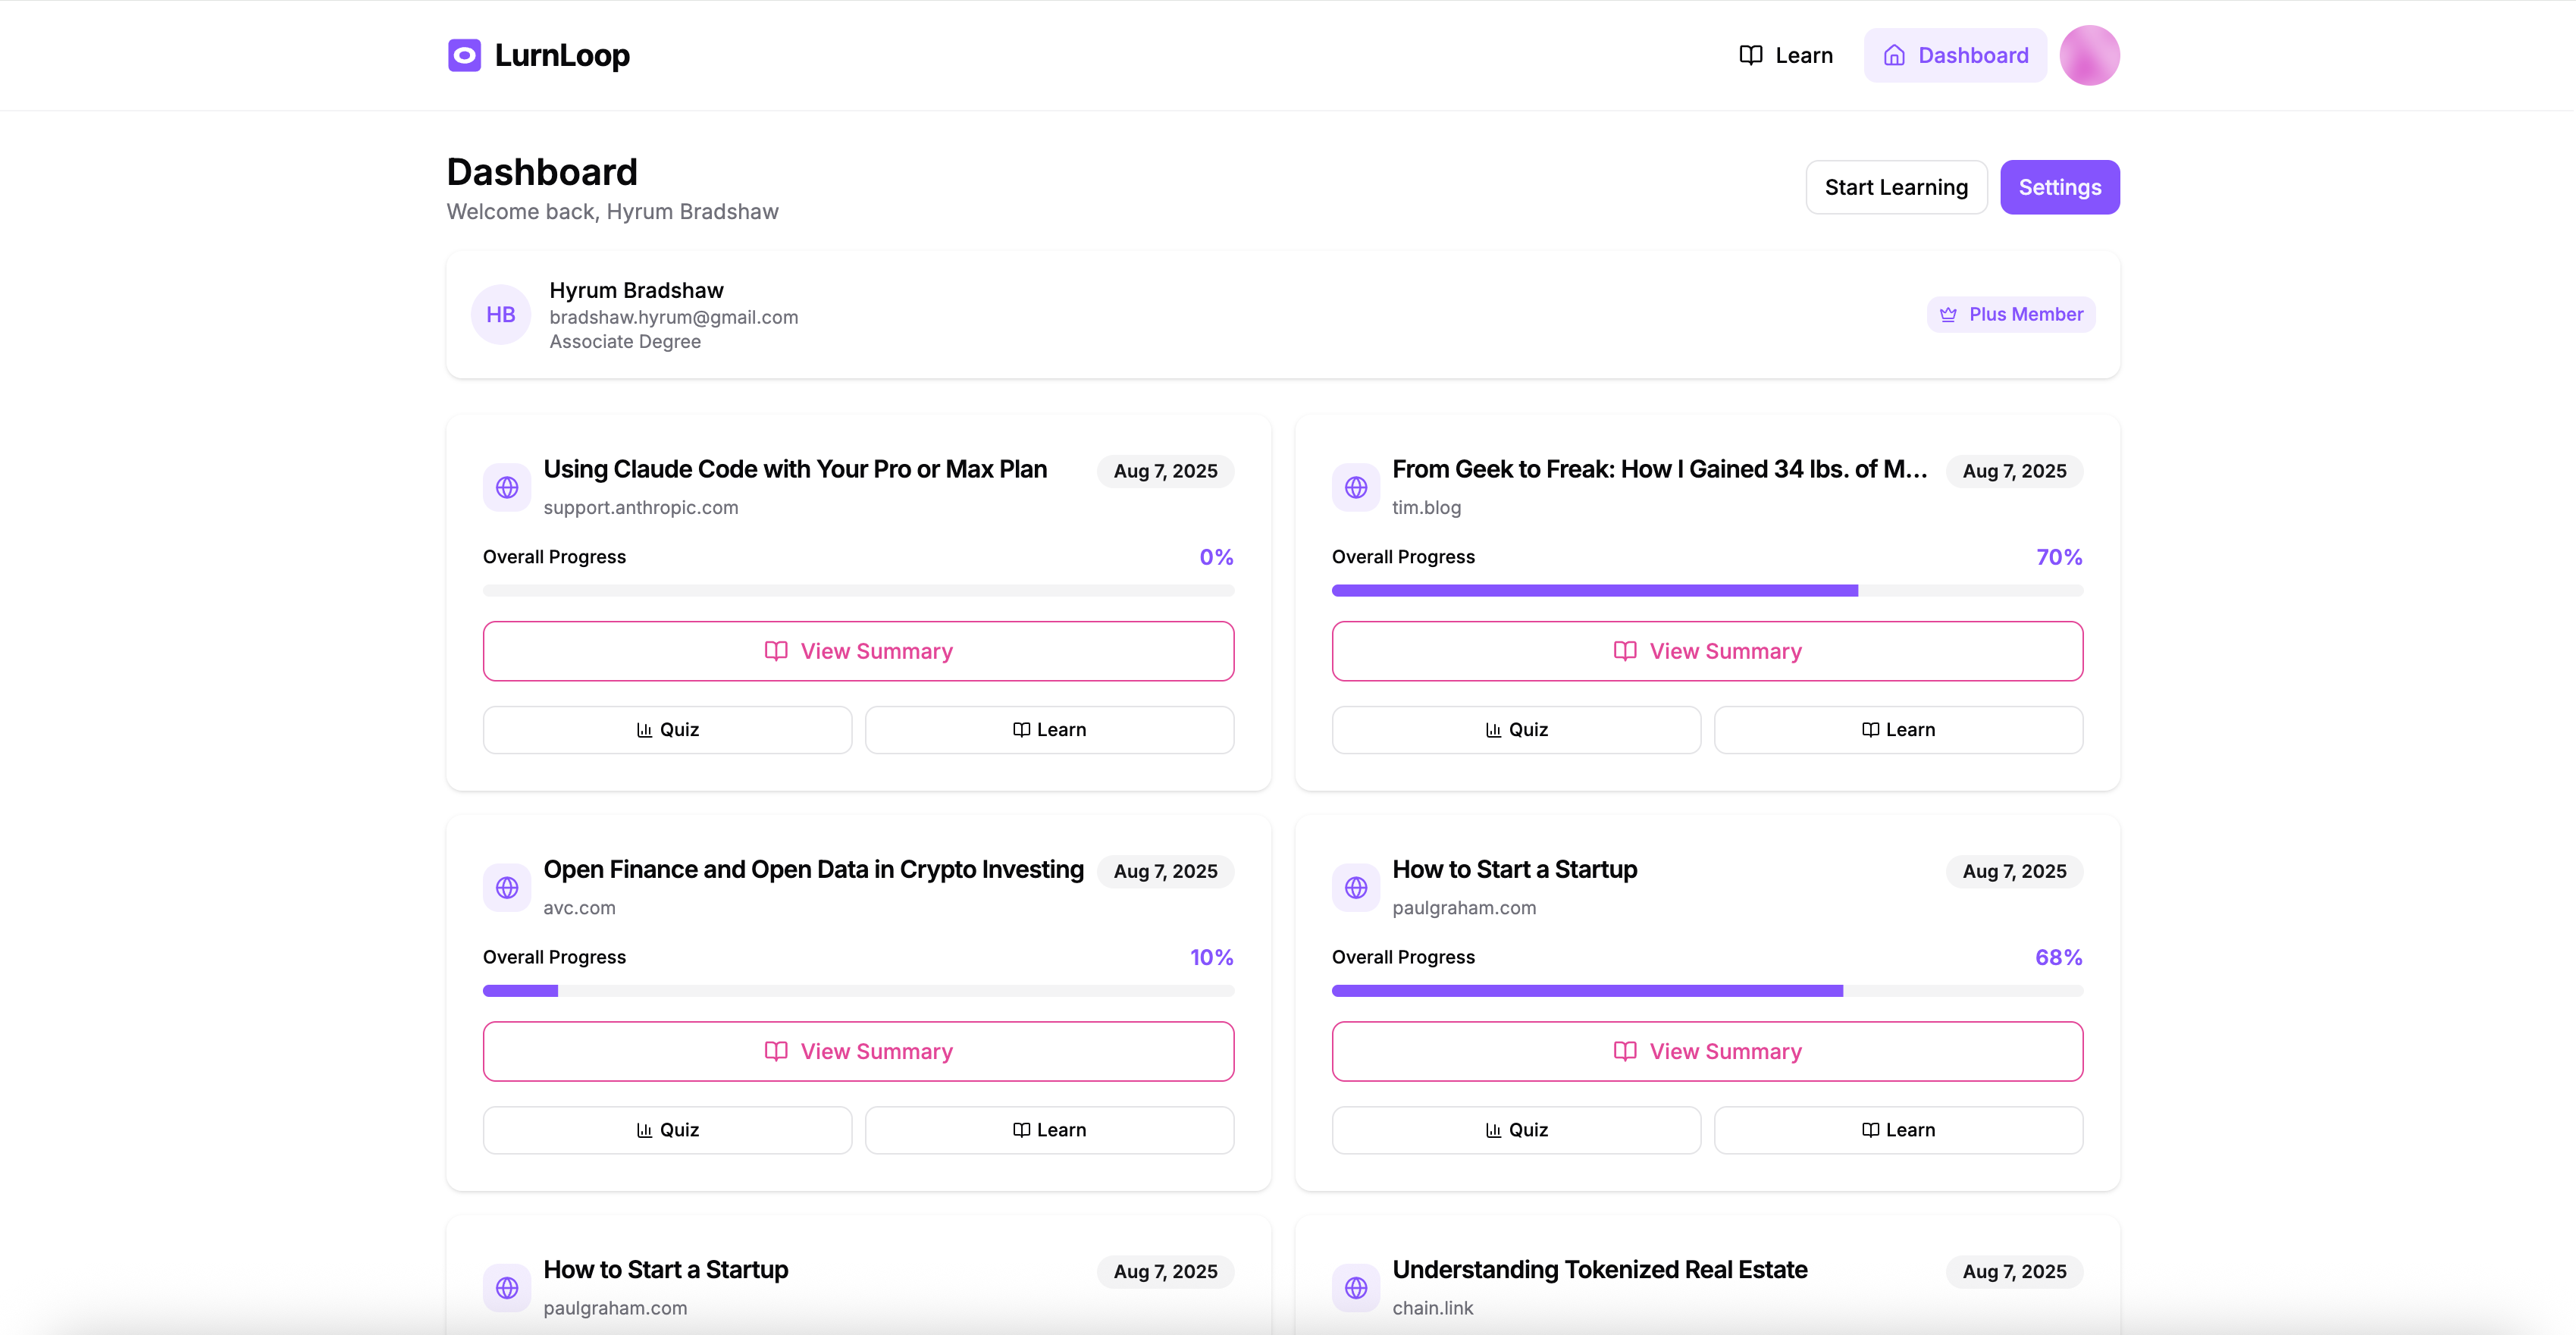This screenshot has height=1335, width=2576.
Task: Start Quiz for Open Finance article
Action: coord(667,1130)
